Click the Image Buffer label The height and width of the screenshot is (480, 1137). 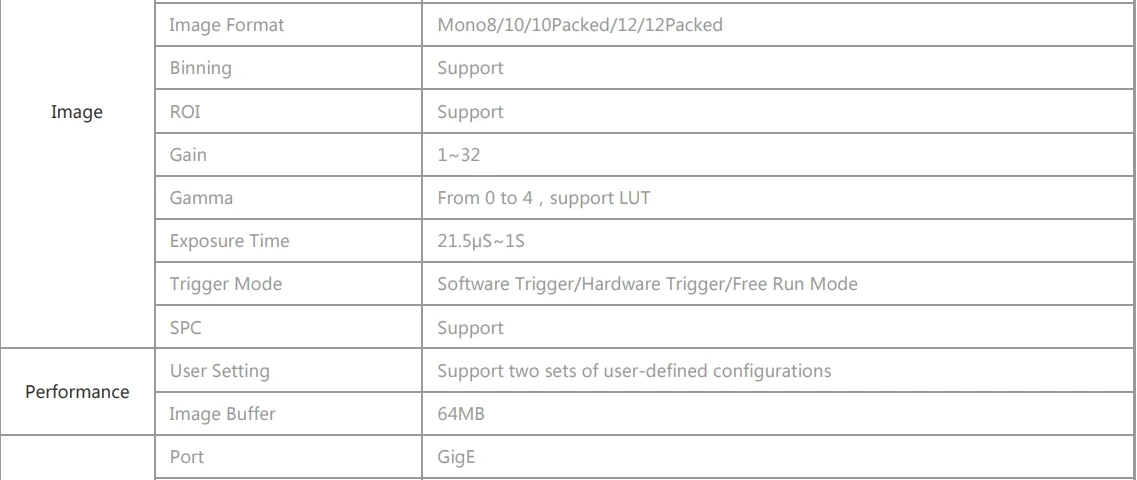[221, 414]
